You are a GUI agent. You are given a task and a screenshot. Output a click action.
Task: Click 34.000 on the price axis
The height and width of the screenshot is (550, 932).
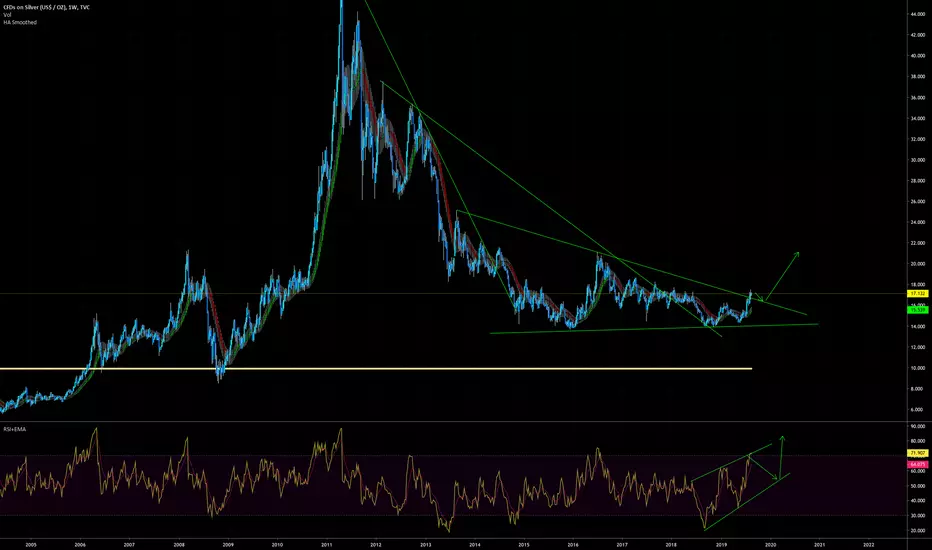(x=917, y=118)
